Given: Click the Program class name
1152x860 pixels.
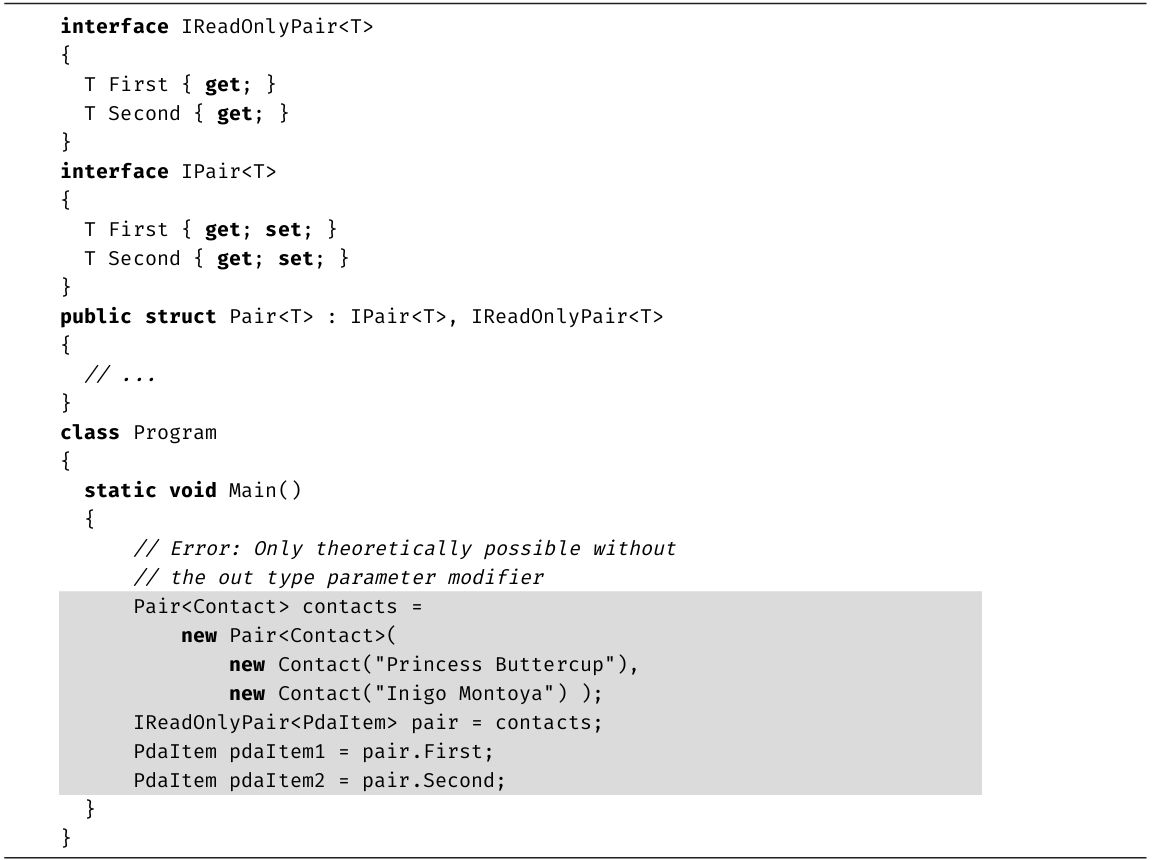Looking at the screenshot, I should pos(175,433).
